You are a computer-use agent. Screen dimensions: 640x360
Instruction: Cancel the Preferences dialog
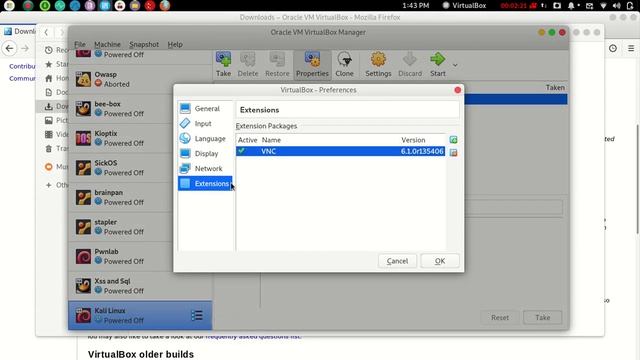397,261
